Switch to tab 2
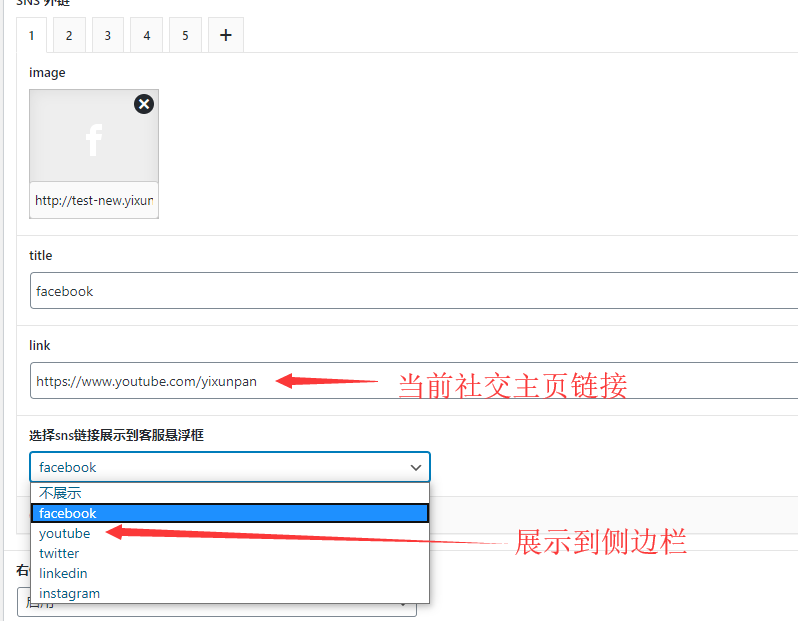The image size is (798, 621). tap(69, 35)
